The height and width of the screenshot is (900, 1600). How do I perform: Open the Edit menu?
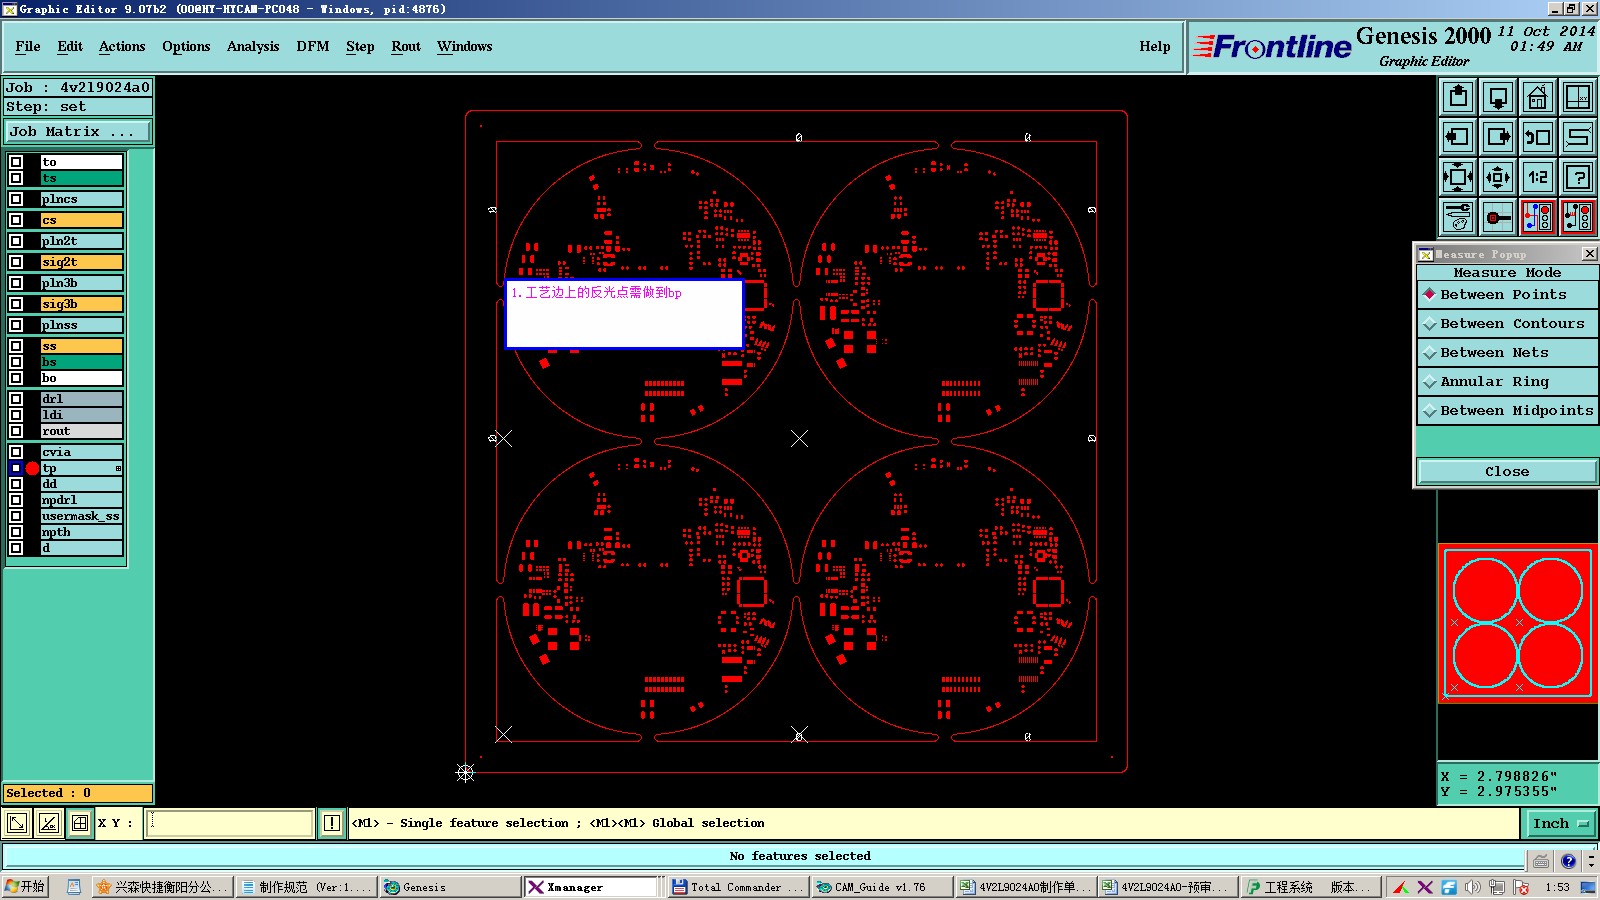70,47
